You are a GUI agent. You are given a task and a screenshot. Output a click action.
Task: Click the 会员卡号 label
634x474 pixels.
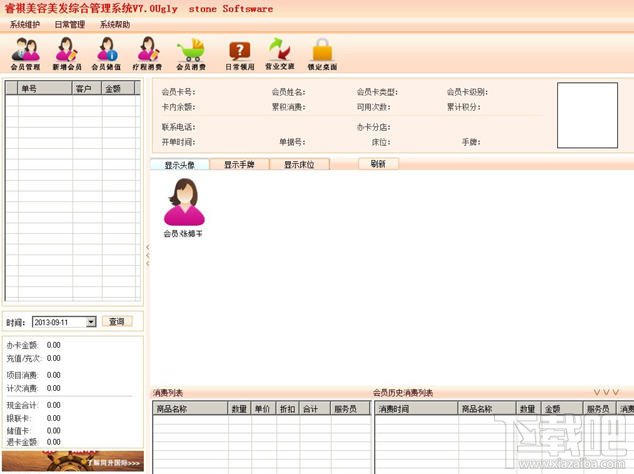(x=178, y=92)
